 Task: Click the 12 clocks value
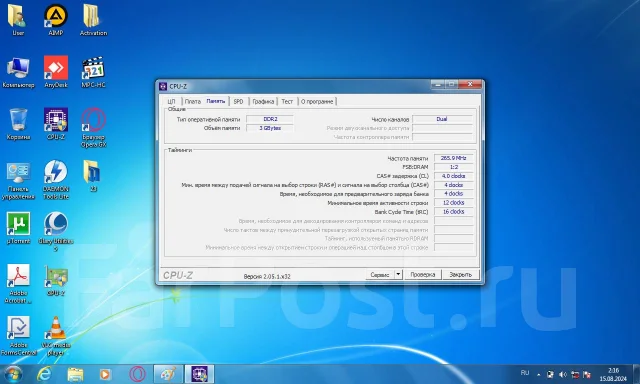tap(453, 203)
